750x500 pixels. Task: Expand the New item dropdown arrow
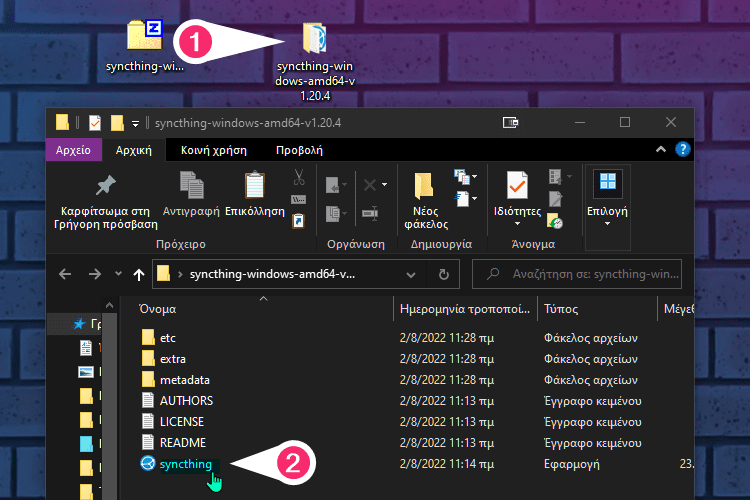(x=474, y=177)
